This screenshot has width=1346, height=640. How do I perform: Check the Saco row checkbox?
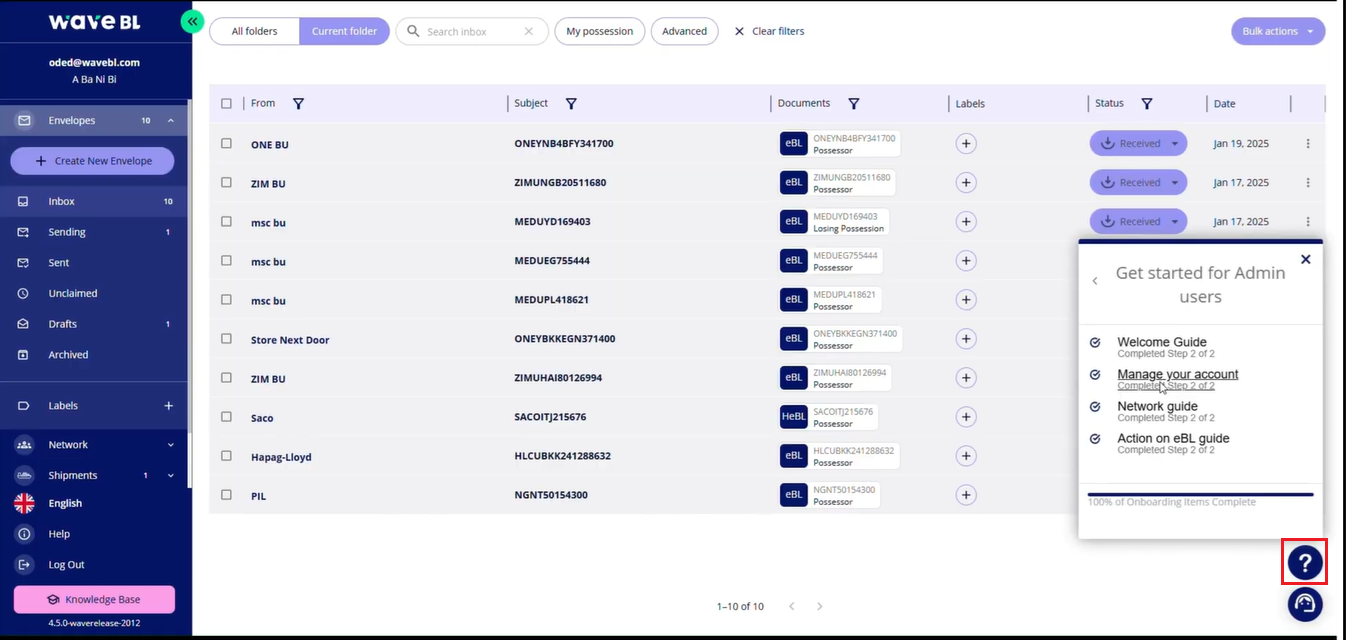[226, 417]
